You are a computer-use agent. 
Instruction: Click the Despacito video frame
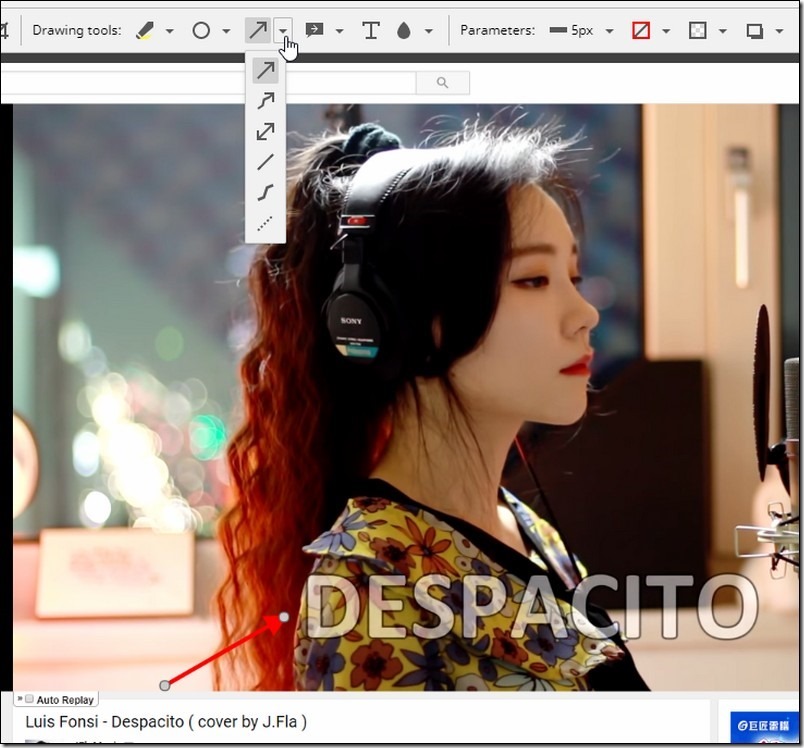click(406, 397)
